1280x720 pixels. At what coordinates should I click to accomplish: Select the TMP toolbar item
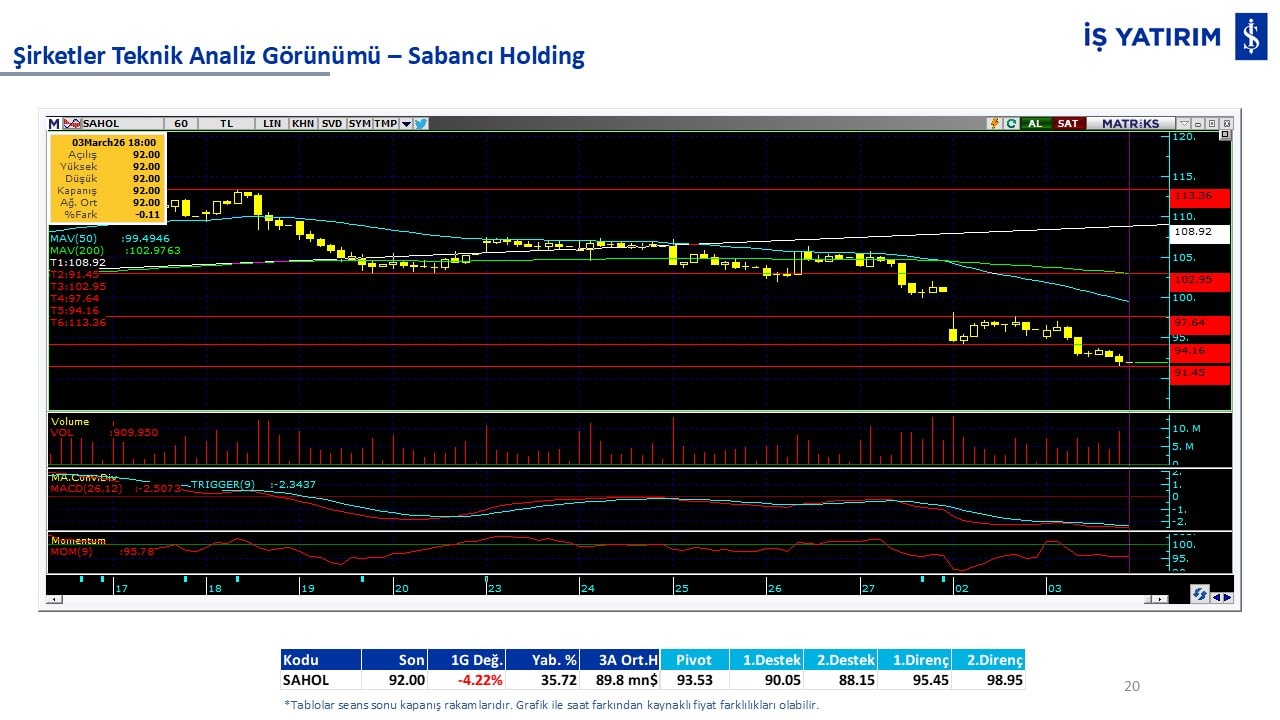(x=385, y=124)
